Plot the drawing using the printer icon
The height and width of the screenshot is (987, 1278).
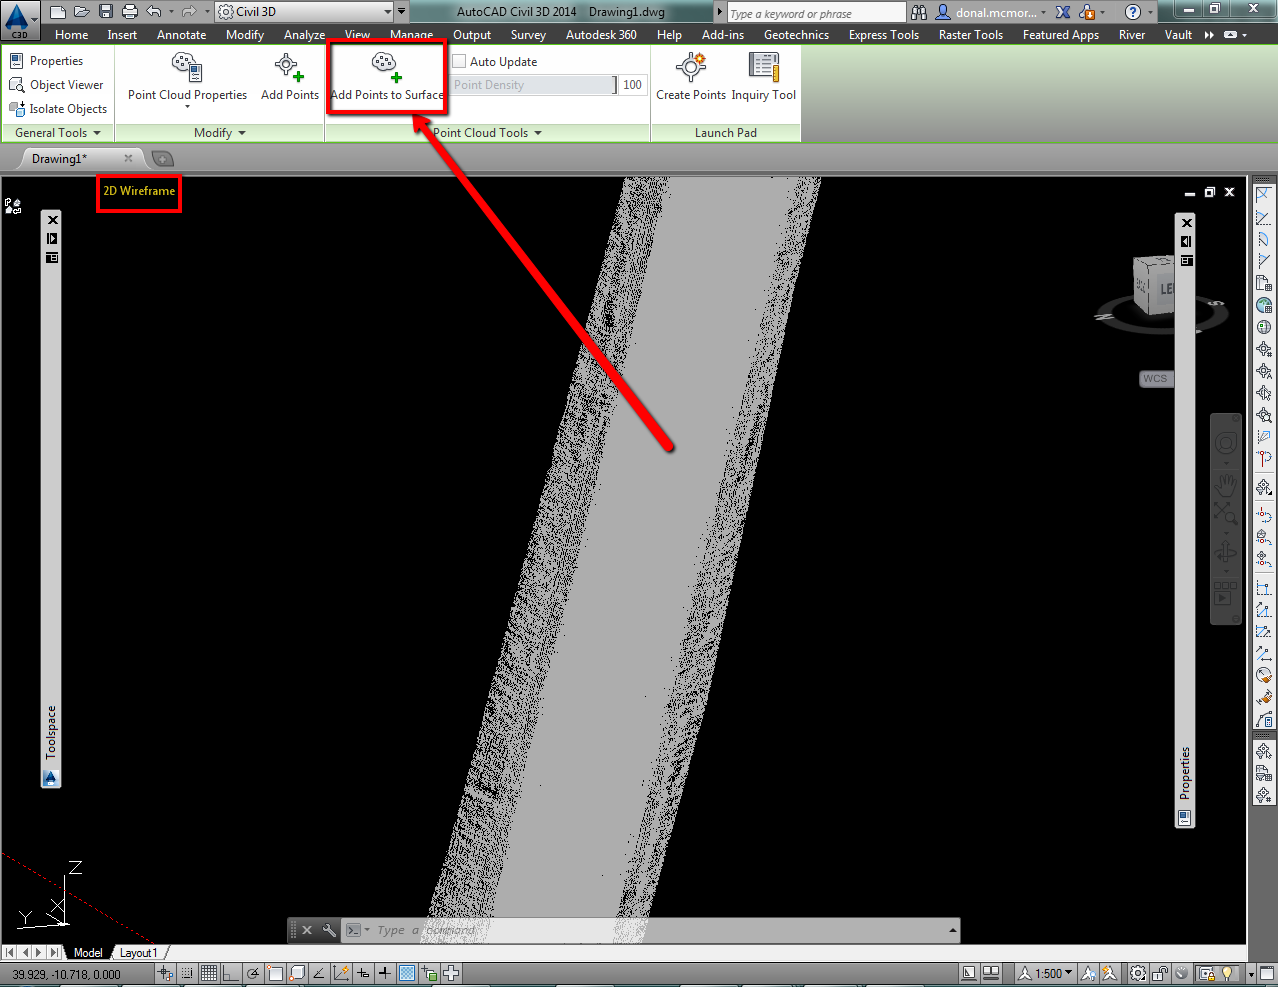coord(129,12)
